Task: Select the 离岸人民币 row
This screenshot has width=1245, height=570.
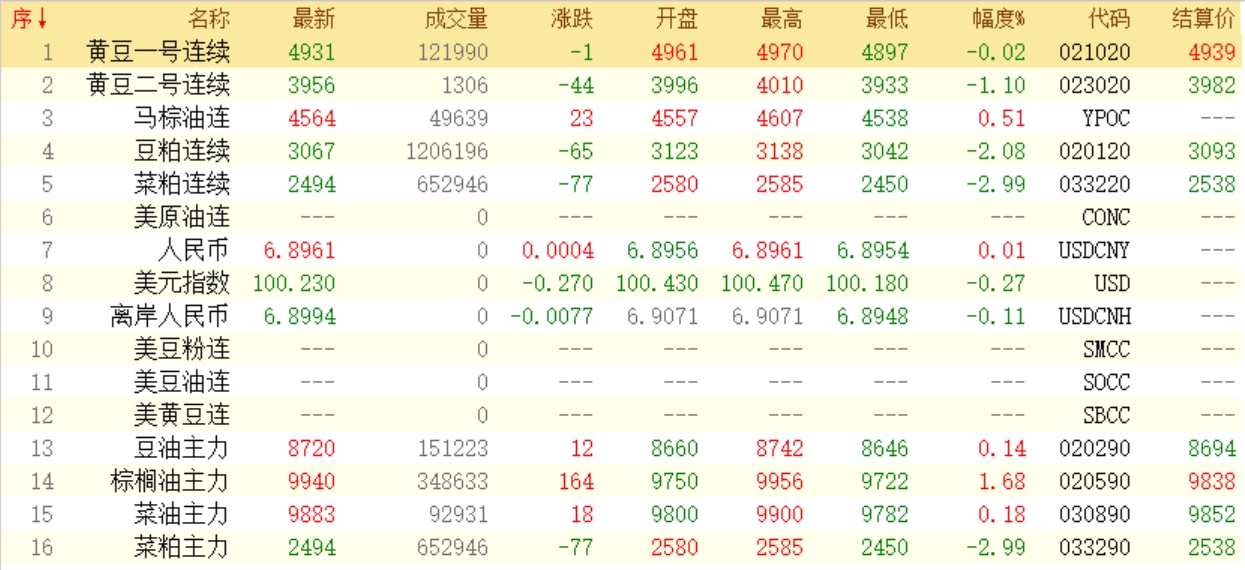Action: pos(169,316)
